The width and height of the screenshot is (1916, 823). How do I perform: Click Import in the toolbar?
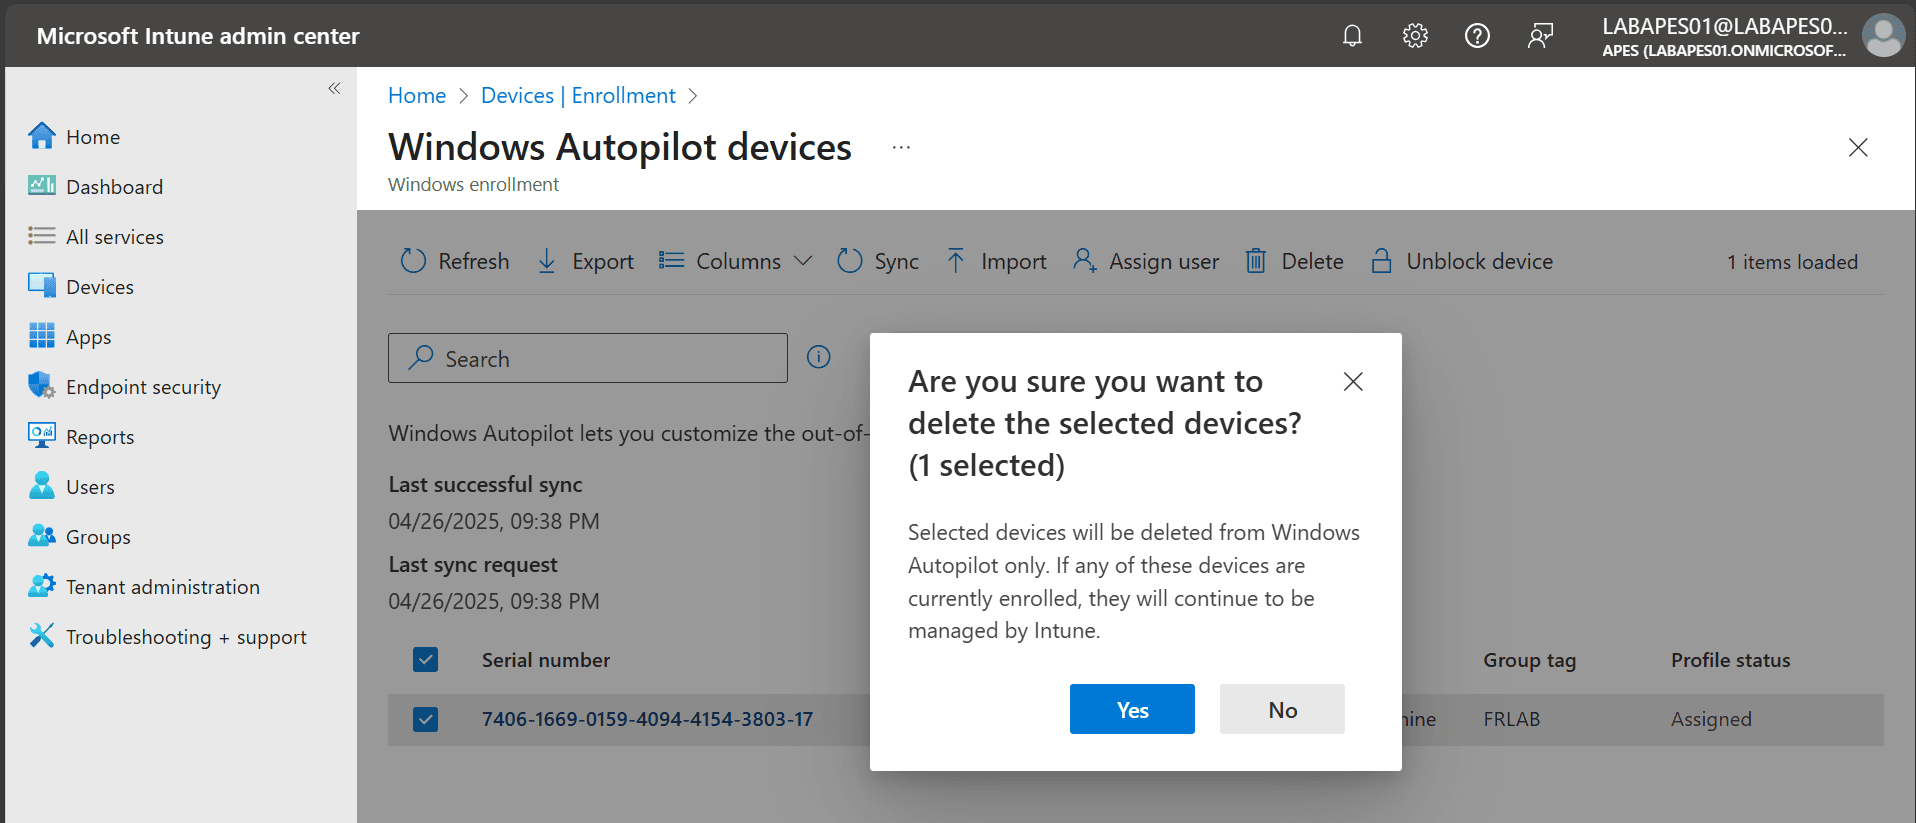996,261
